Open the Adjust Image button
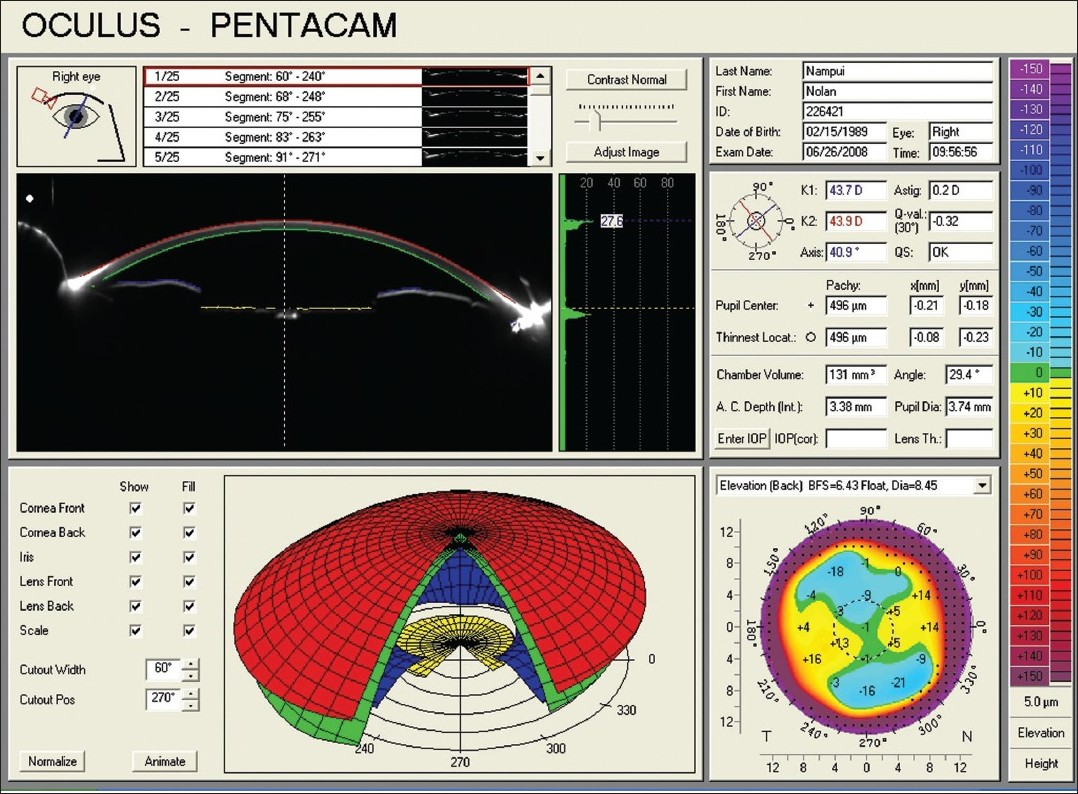Screen dimensions: 1078x794 [x=626, y=152]
